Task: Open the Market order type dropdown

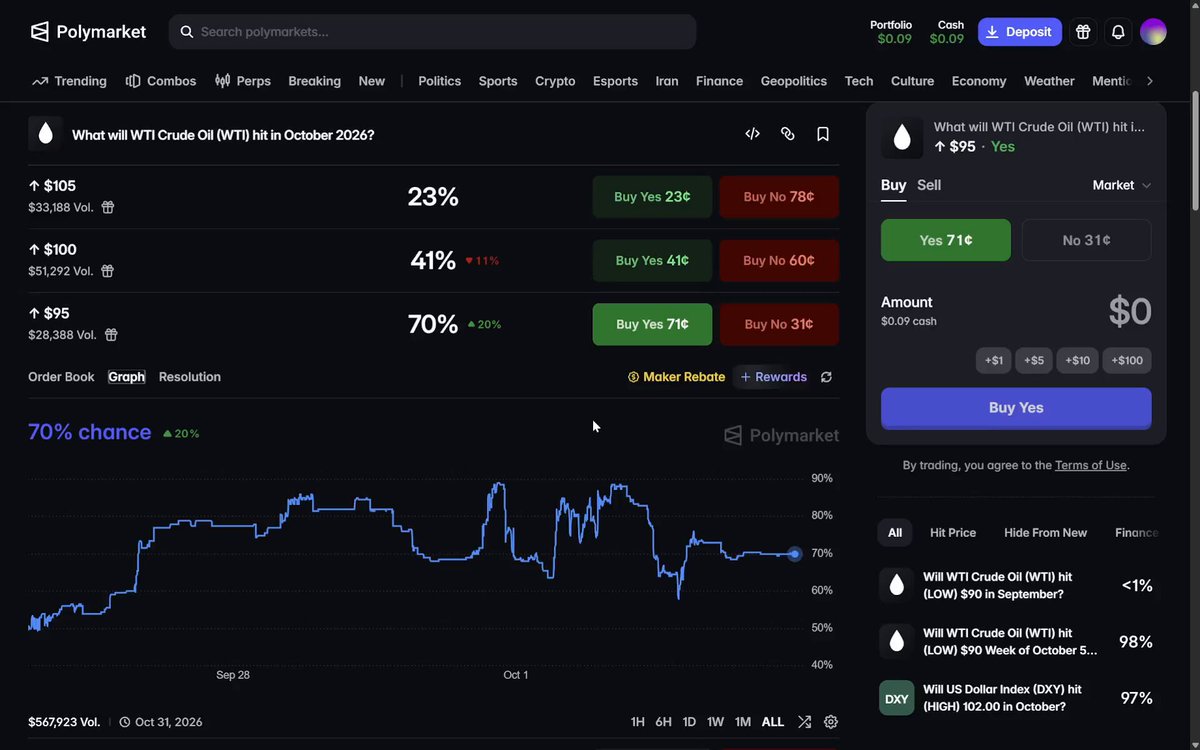Action: [x=1122, y=185]
